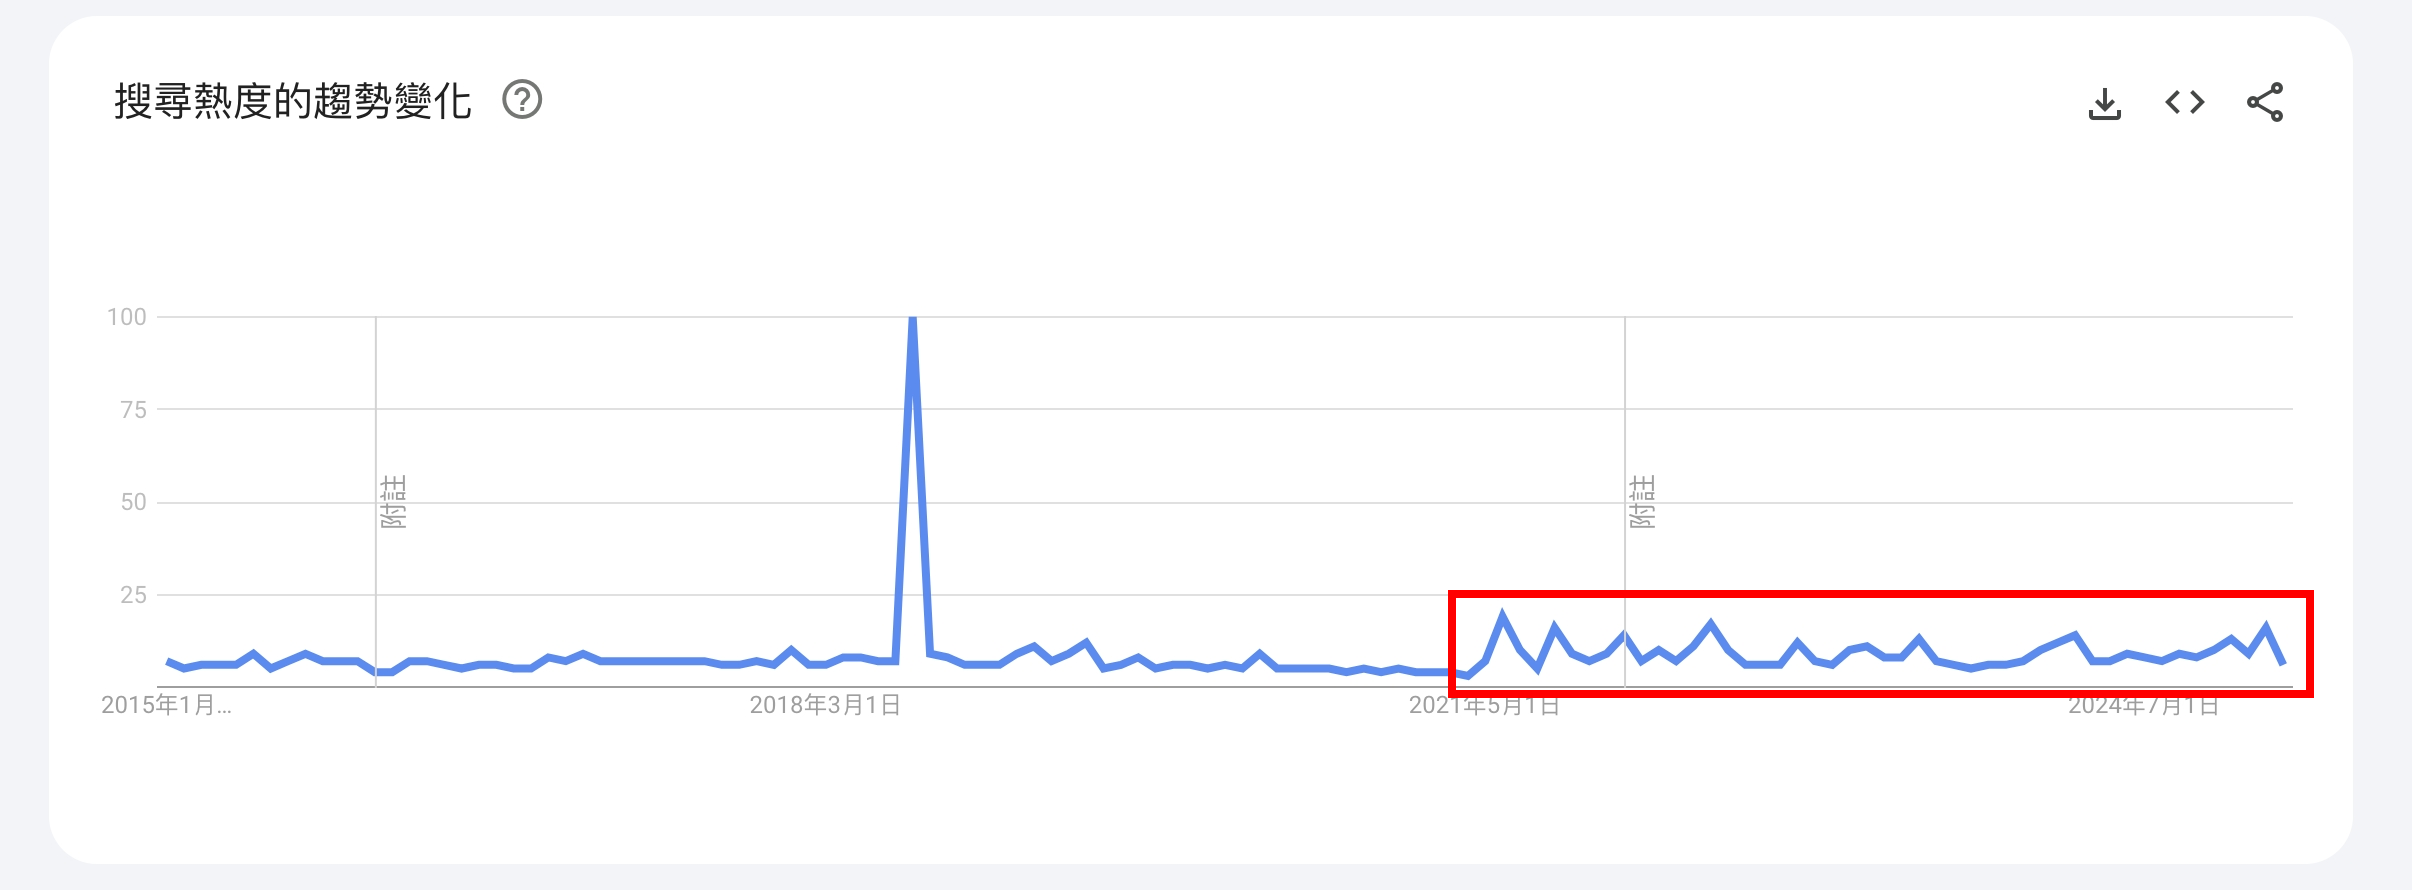The height and width of the screenshot is (890, 2412).
Task: Click the line's lowest dip above 2021年5月1日
Action: [1467, 676]
